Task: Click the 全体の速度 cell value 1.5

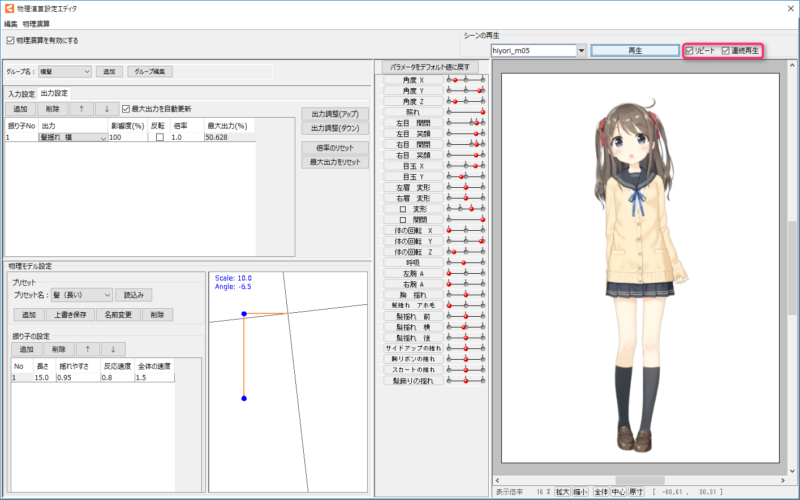Action: pyautogui.click(x=155, y=378)
